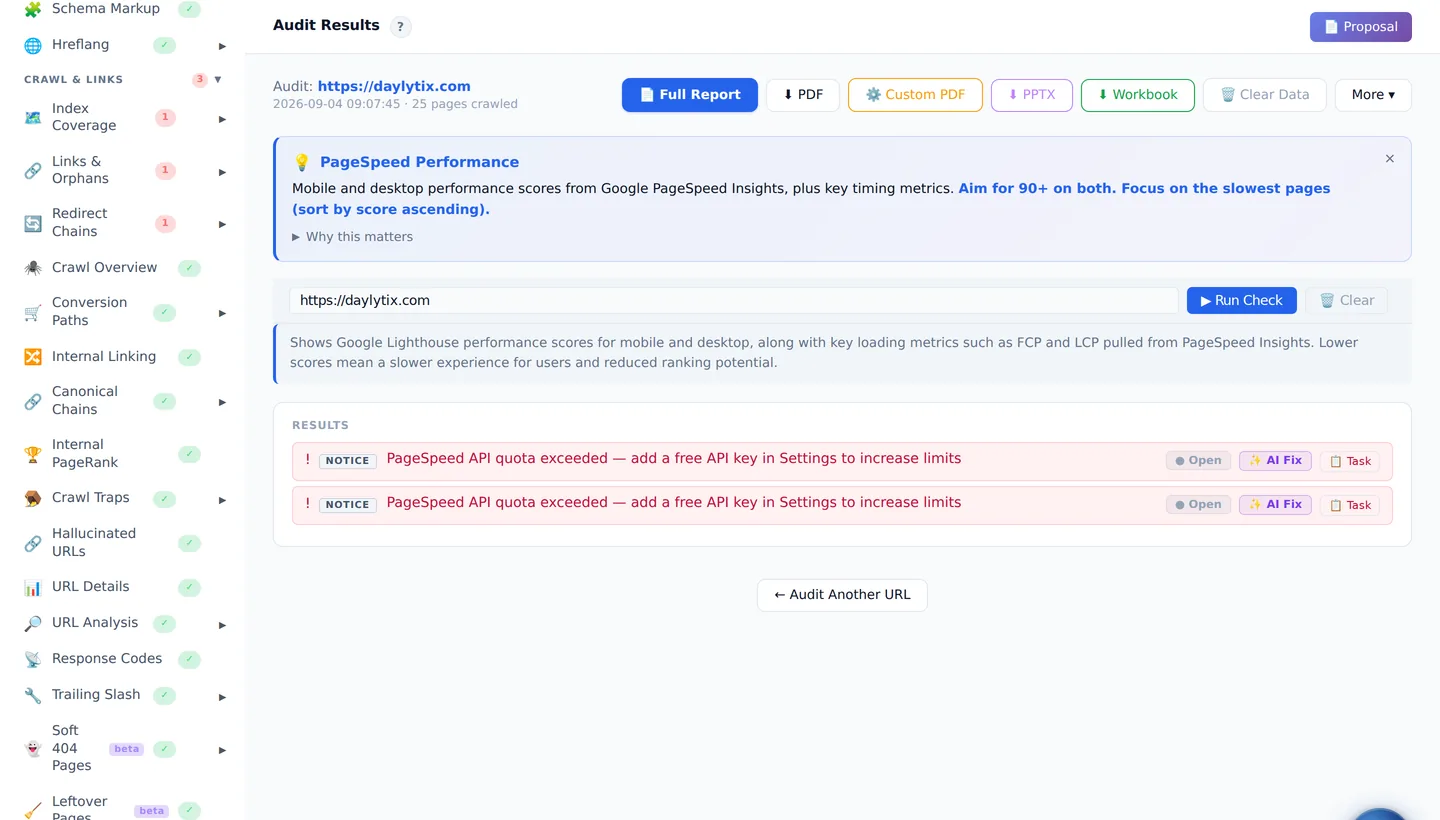Click the URL Details bar chart icon
The width and height of the screenshot is (1440, 820).
[33, 587]
